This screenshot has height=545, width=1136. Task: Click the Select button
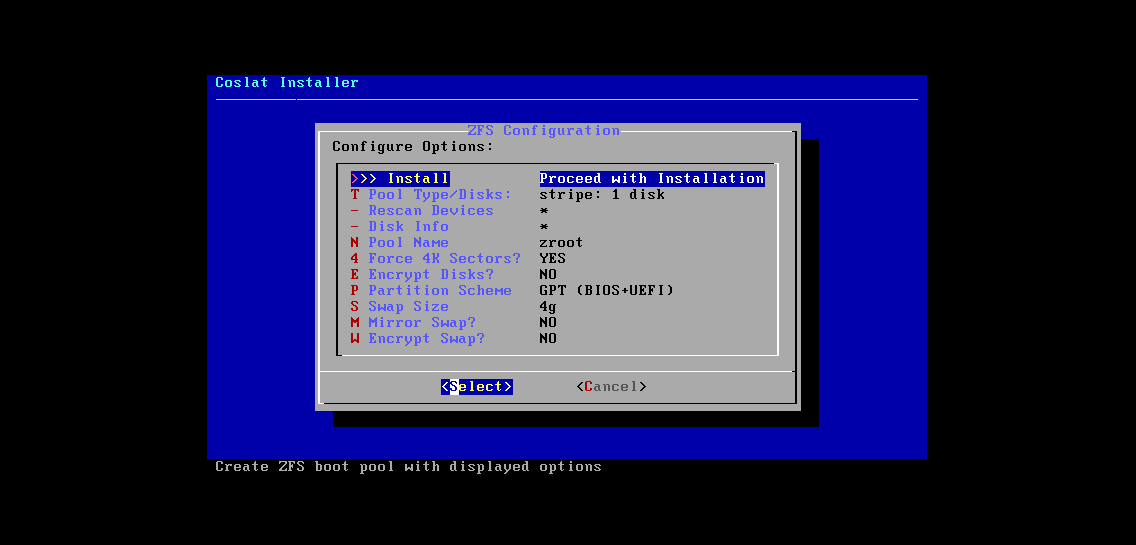tap(477, 386)
